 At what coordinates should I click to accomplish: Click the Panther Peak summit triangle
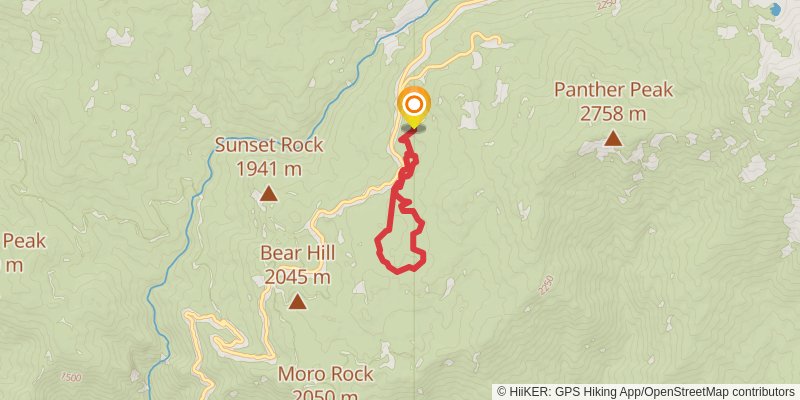[x=613, y=138]
